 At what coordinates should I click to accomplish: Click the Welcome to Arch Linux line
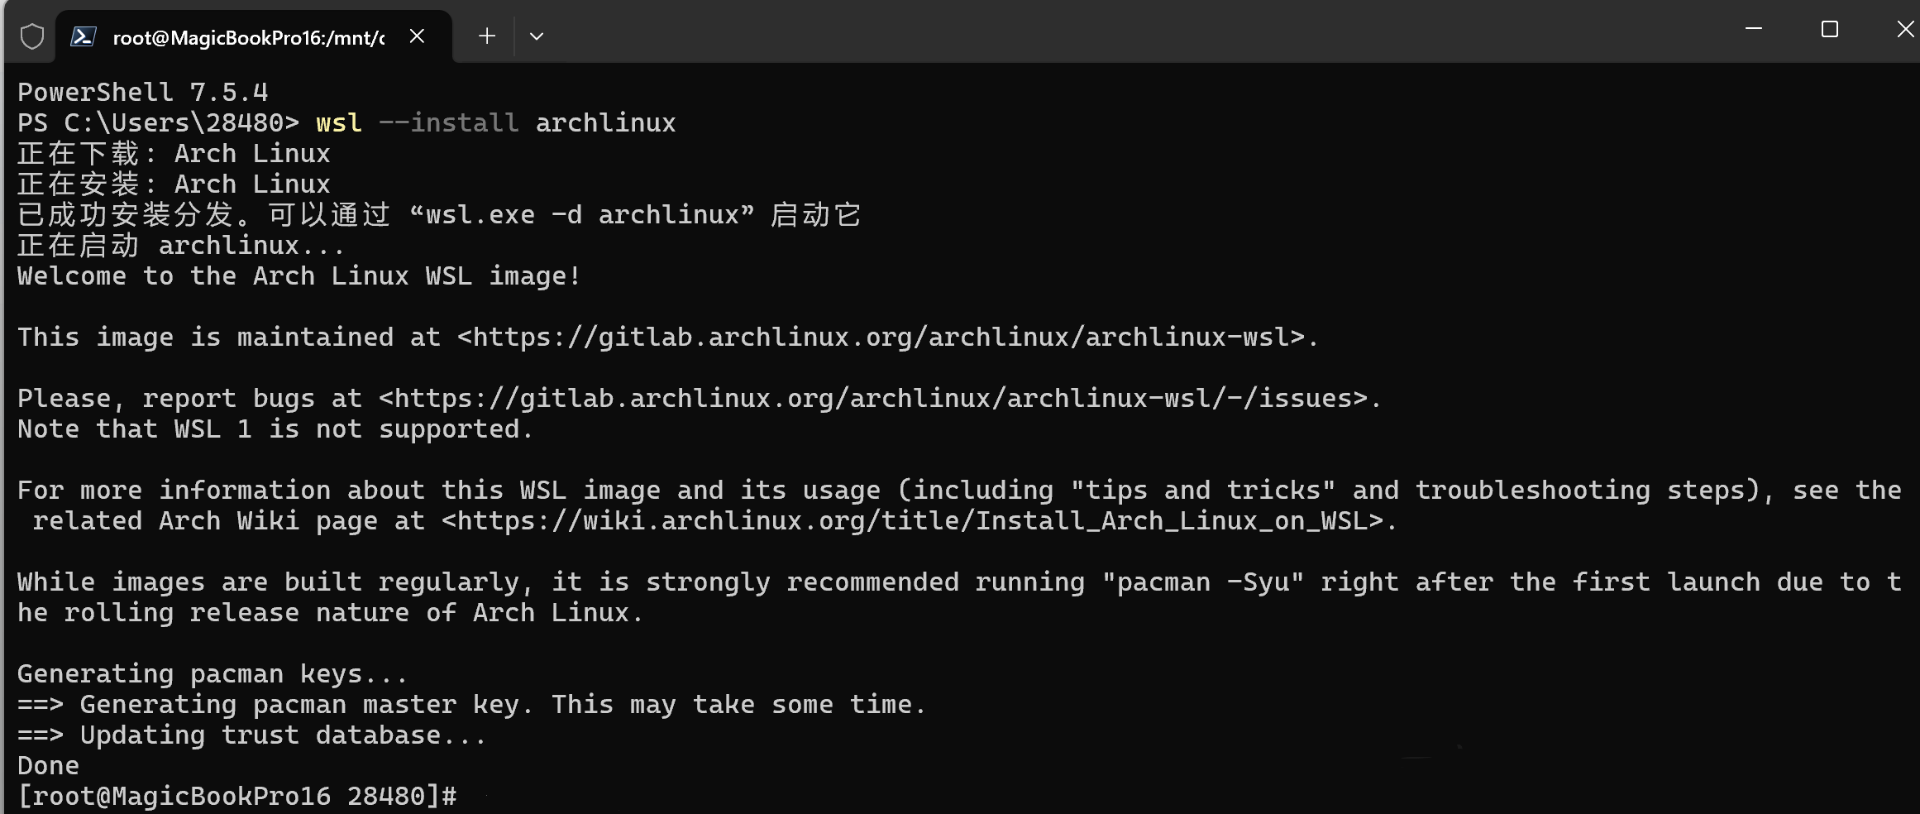(x=297, y=276)
